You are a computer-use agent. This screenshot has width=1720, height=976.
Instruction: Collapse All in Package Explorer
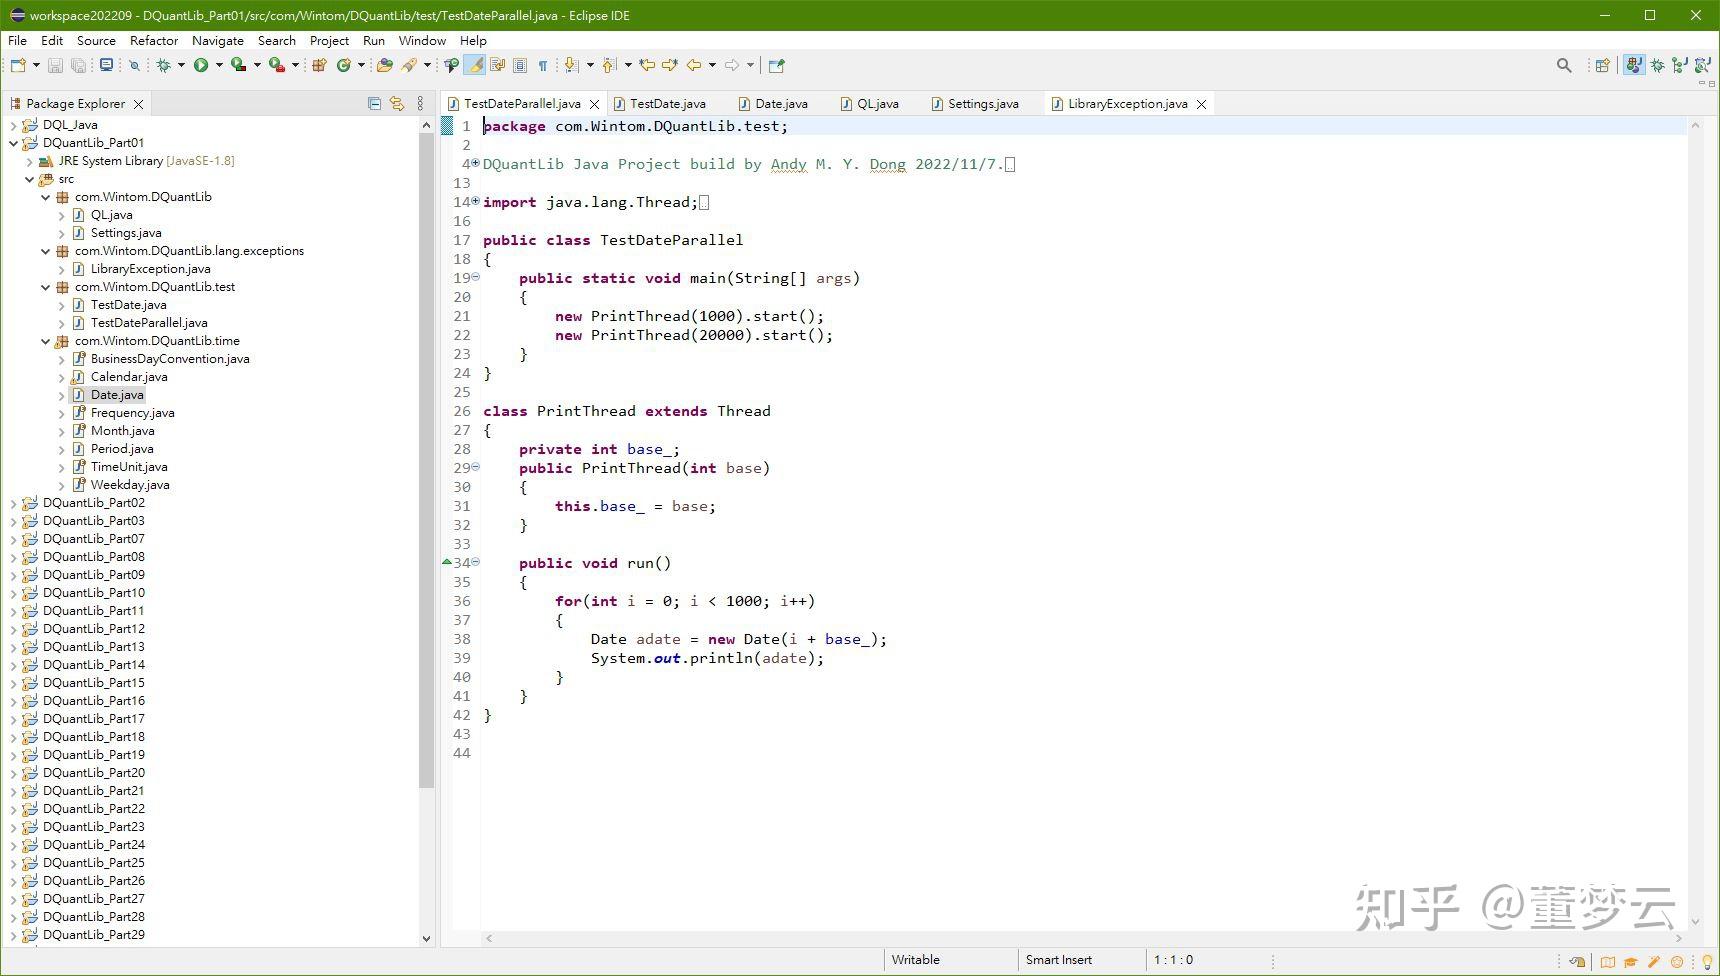374,103
